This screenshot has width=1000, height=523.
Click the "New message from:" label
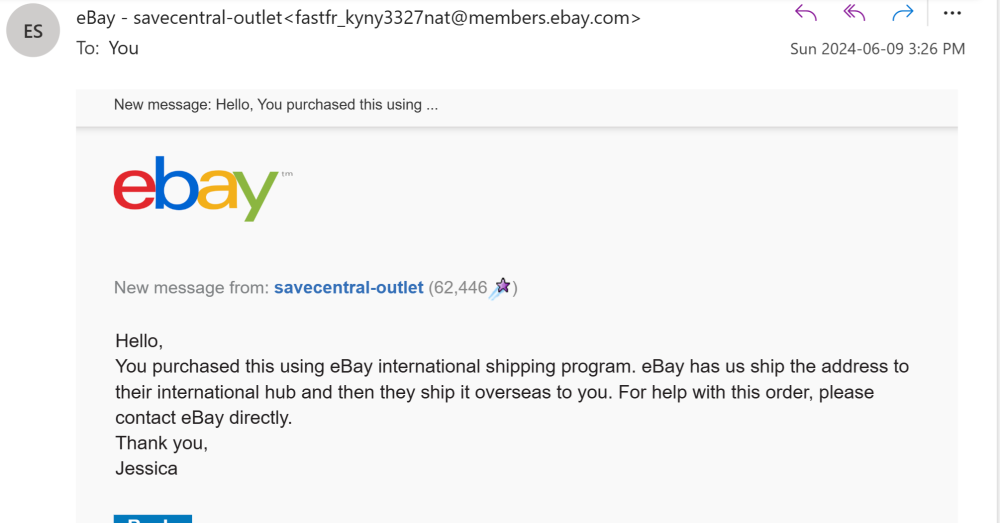coord(191,288)
